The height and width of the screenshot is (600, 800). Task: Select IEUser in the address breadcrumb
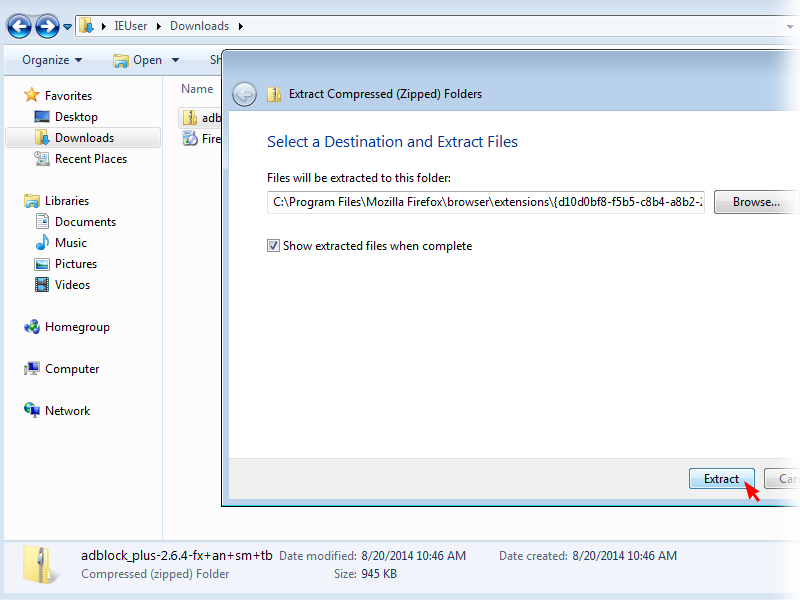tap(131, 26)
